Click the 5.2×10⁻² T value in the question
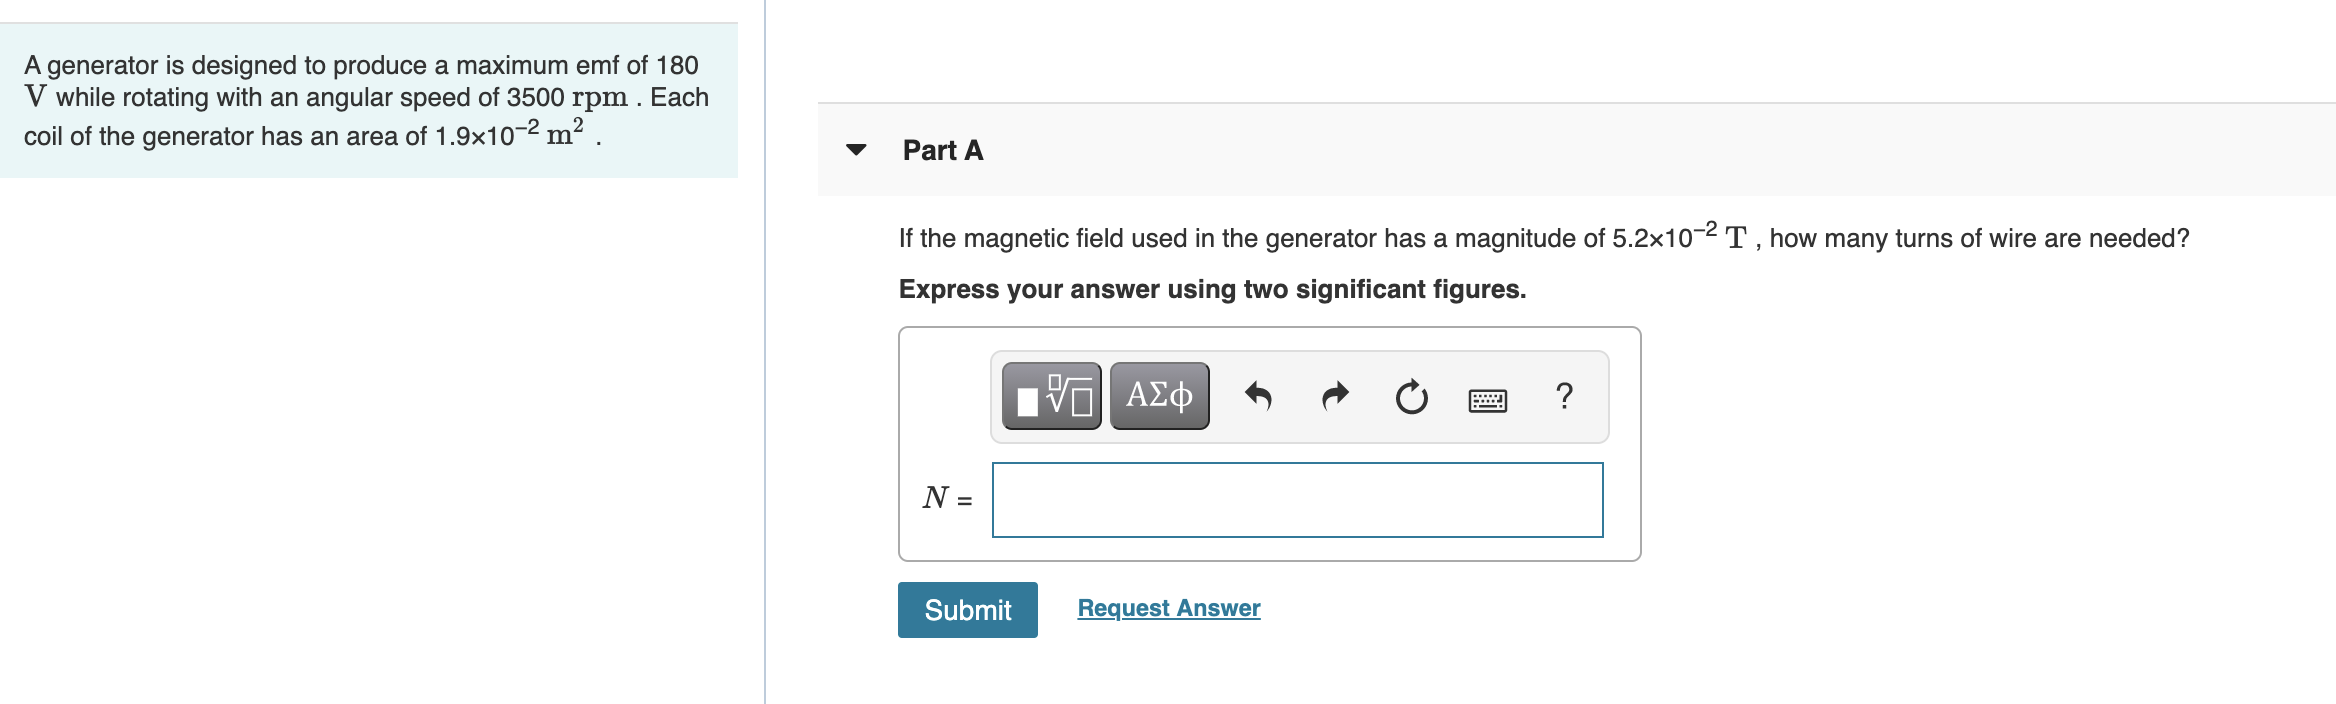 click(1679, 236)
